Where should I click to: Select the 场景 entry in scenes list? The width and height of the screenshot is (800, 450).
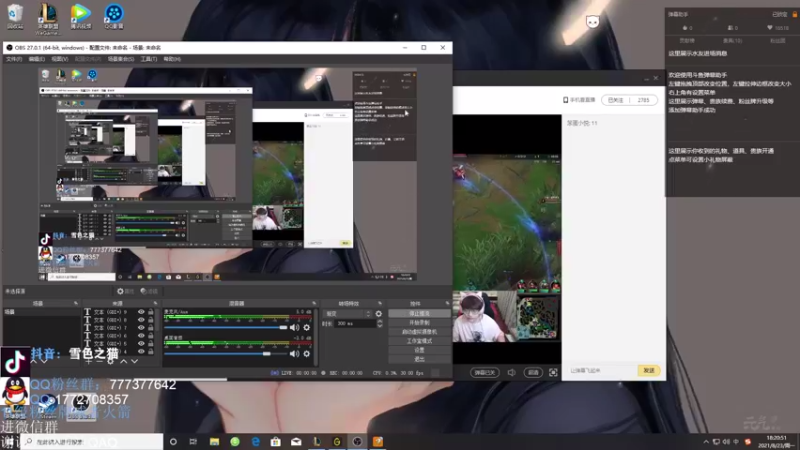click(41, 312)
